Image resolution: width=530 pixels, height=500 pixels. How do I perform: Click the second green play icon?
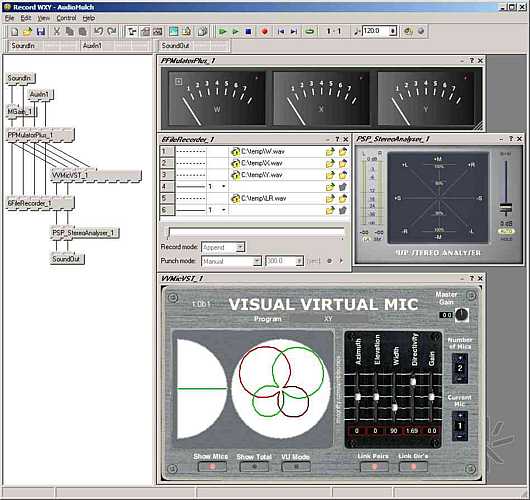point(235,32)
